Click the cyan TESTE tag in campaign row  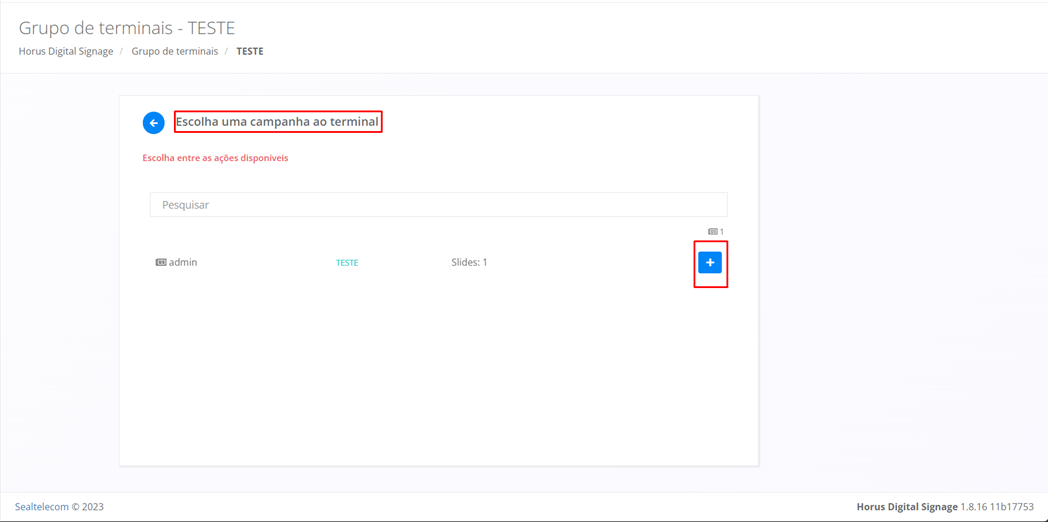click(347, 263)
